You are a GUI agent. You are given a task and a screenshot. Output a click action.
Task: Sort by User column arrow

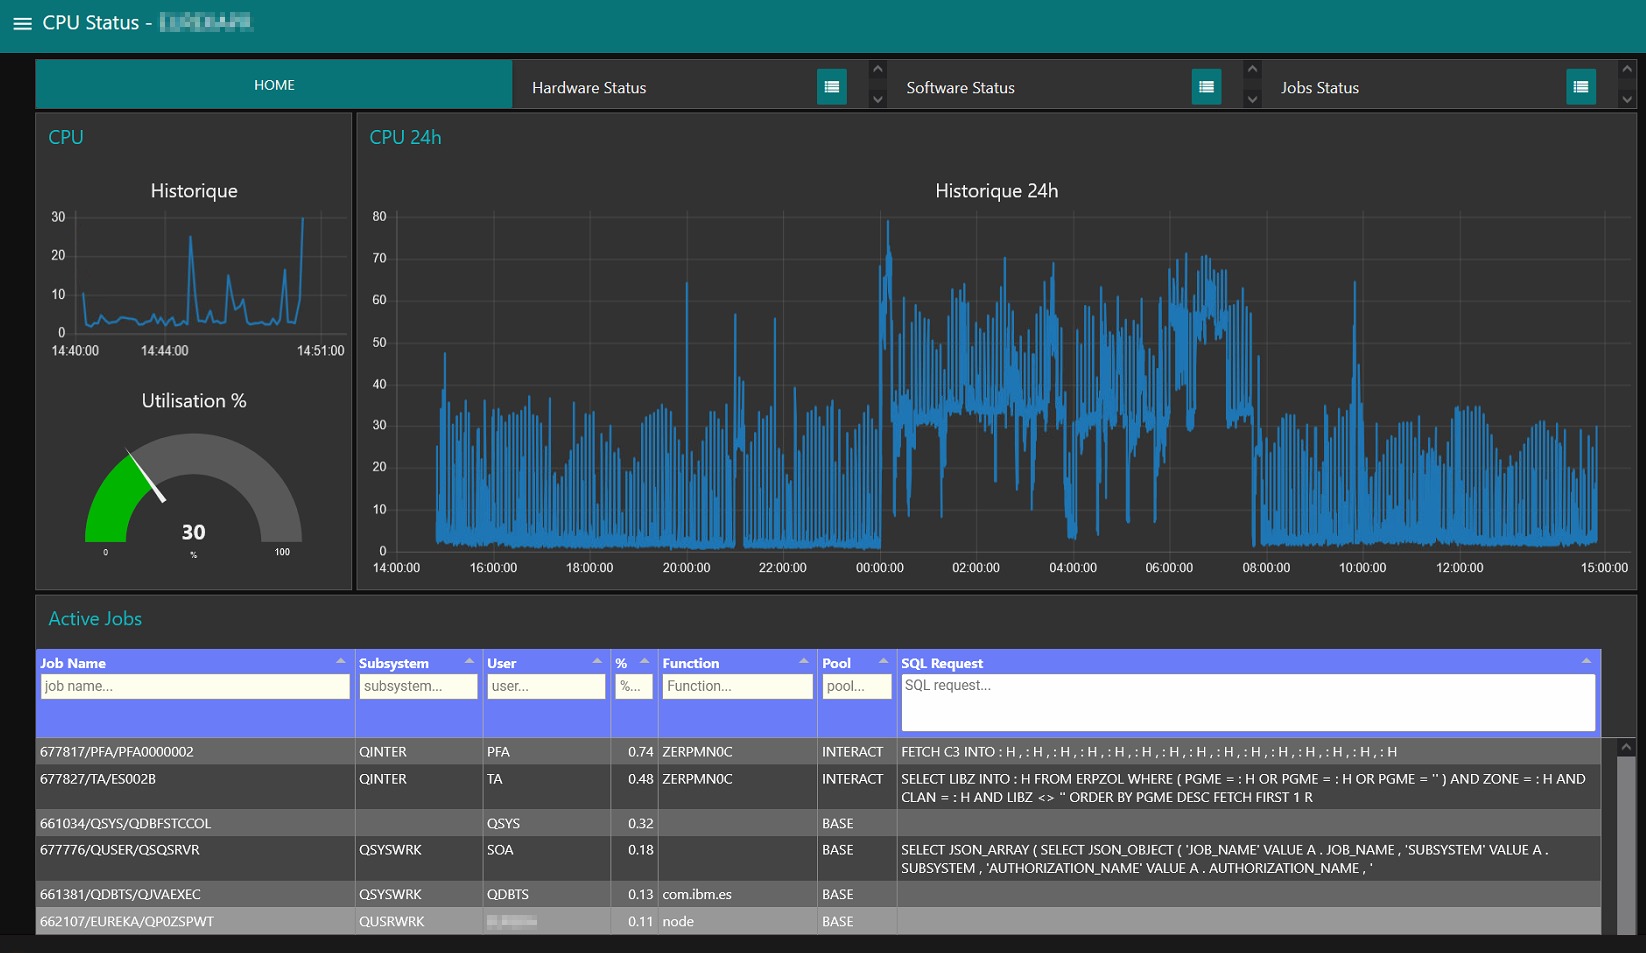pos(597,661)
